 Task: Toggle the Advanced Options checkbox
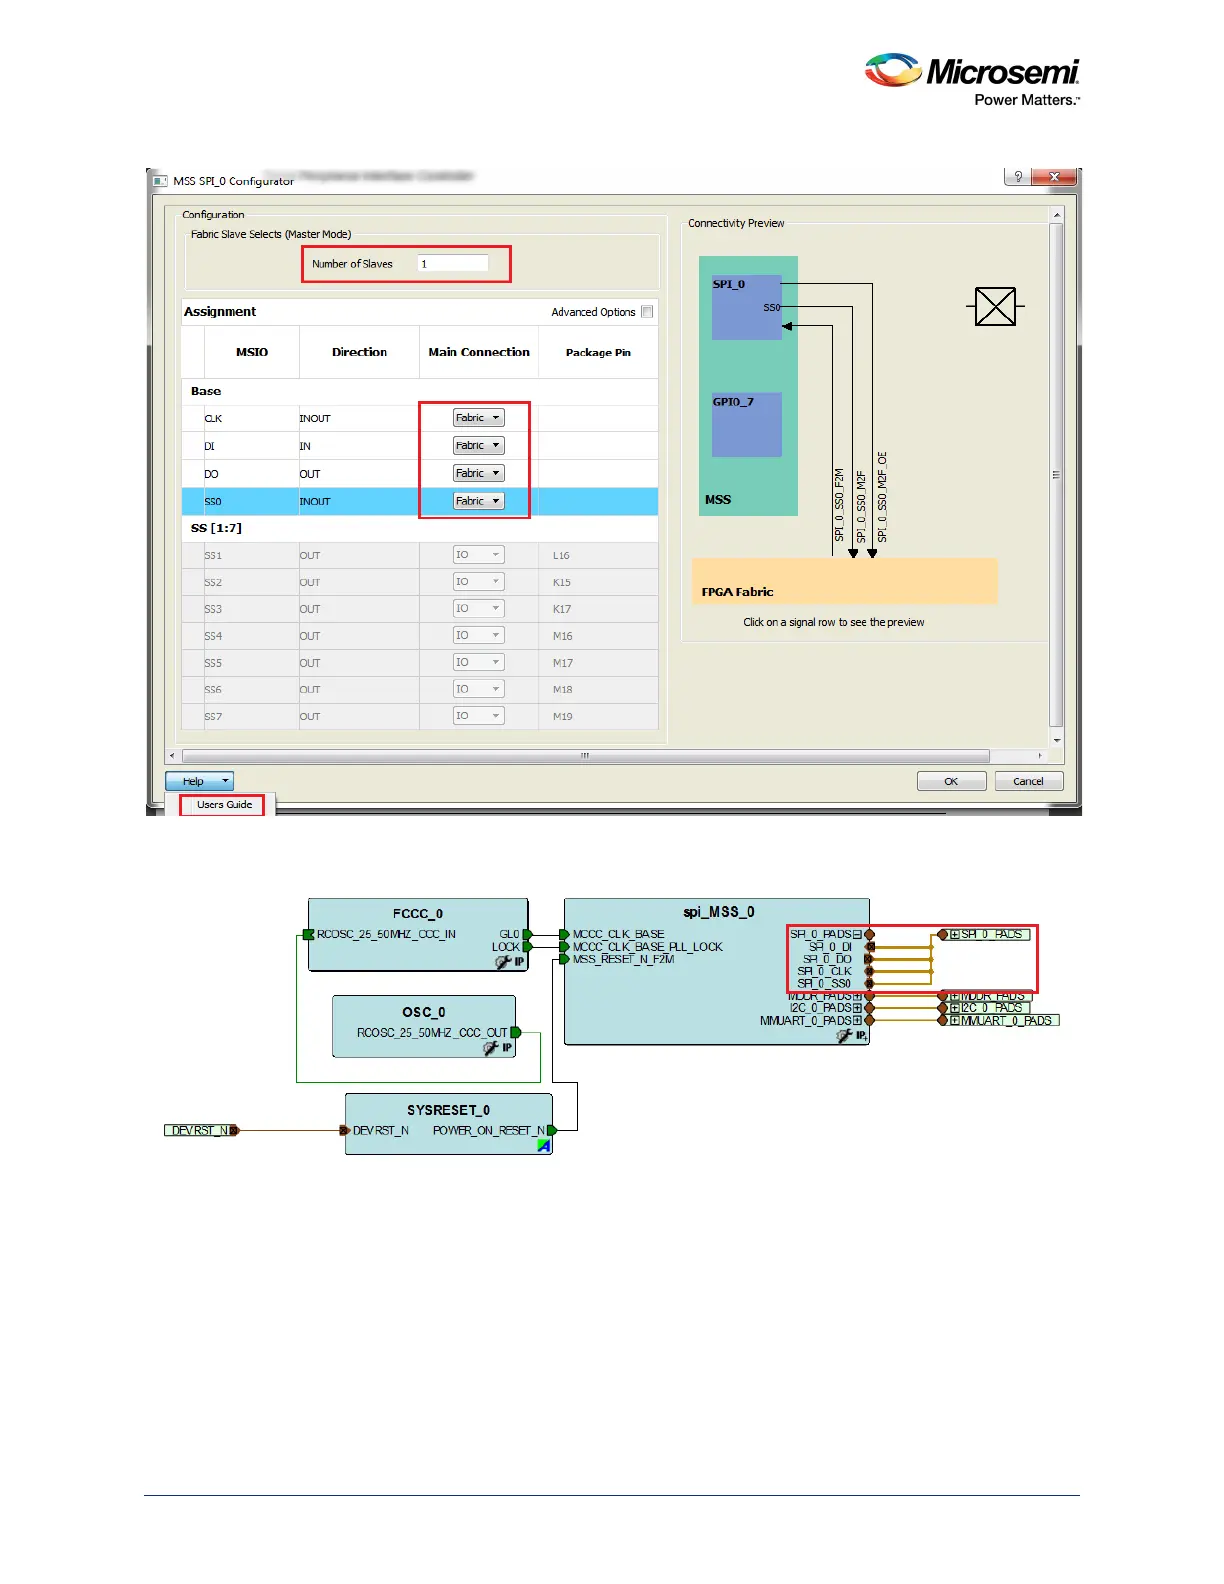647,312
